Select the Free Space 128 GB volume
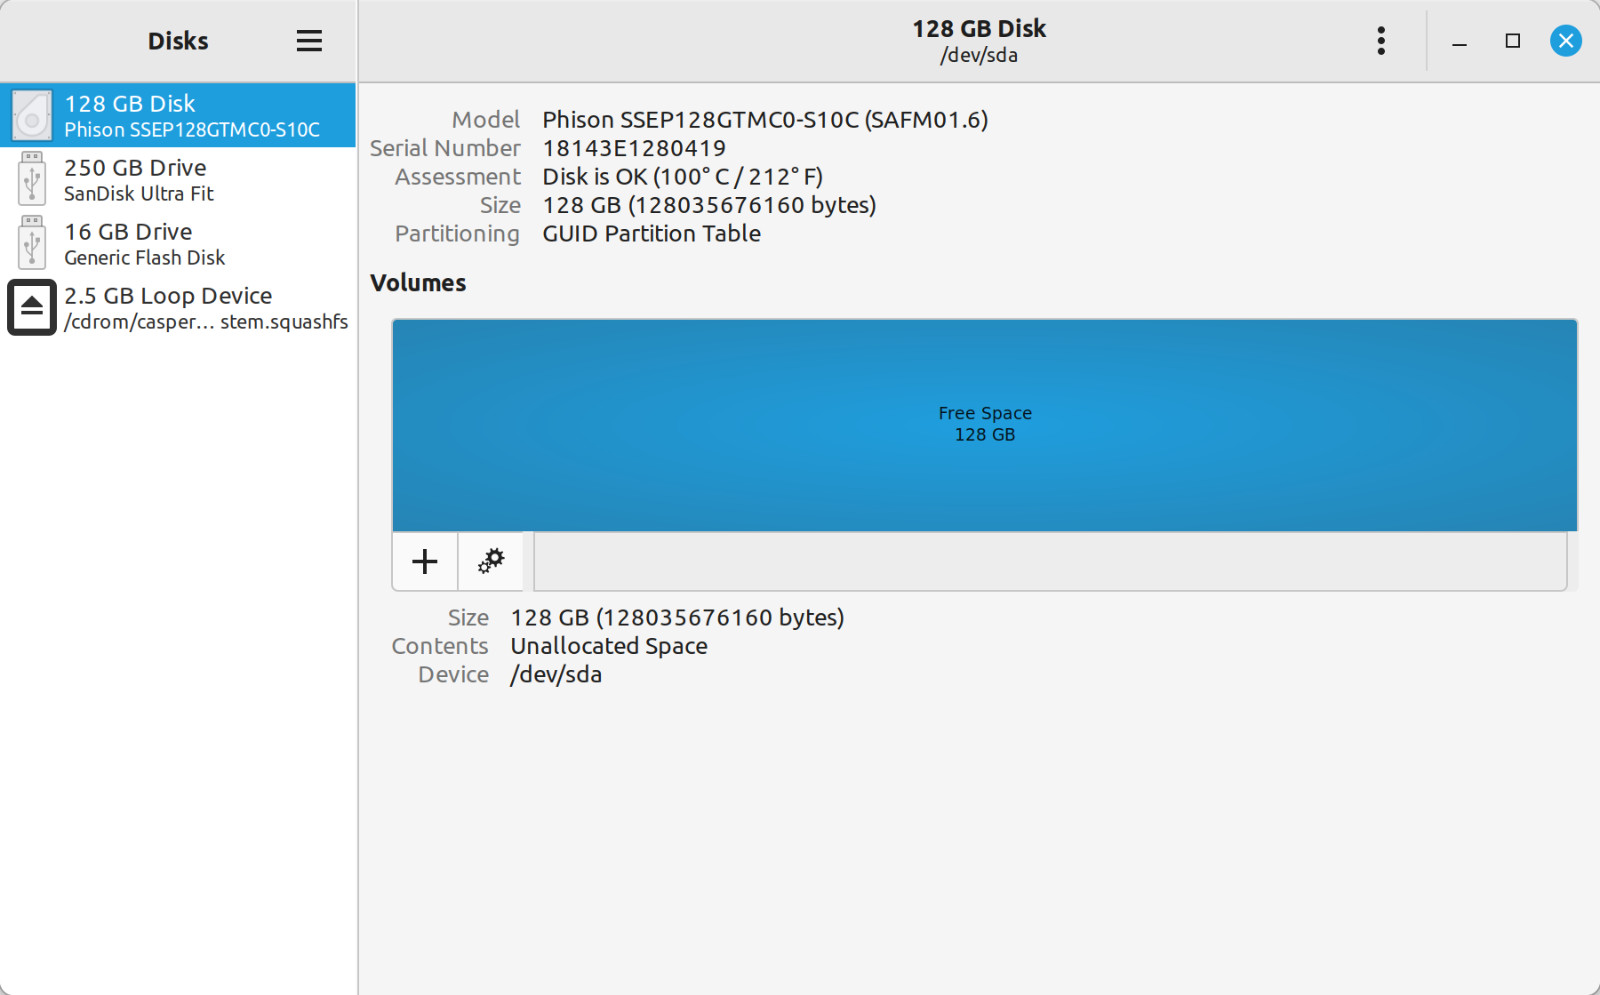The image size is (1600, 995). 985,425
